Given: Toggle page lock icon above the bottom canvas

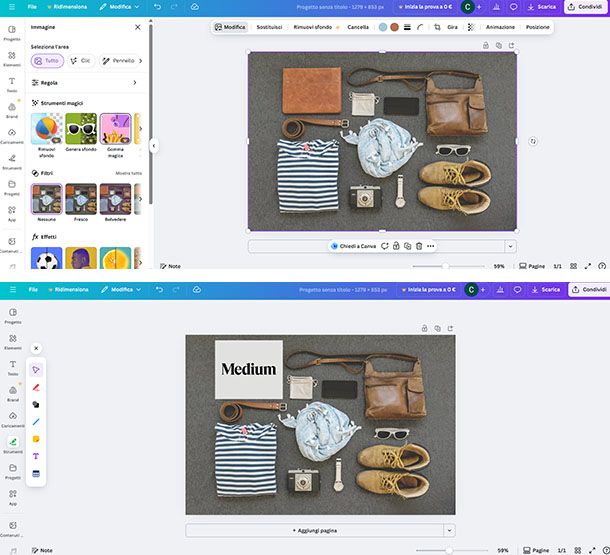Looking at the screenshot, I should pos(424,328).
